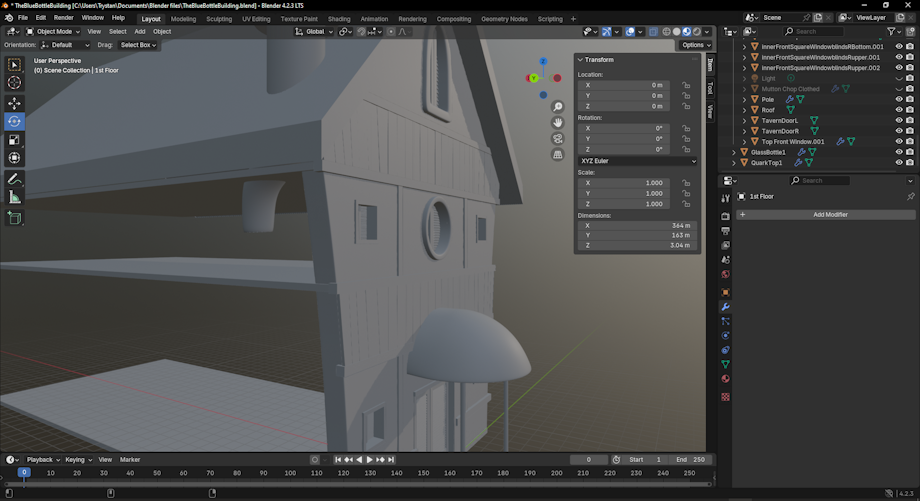The image size is (920, 501).
Task: Select the Move tool in the toolbar
Action: tap(14, 103)
